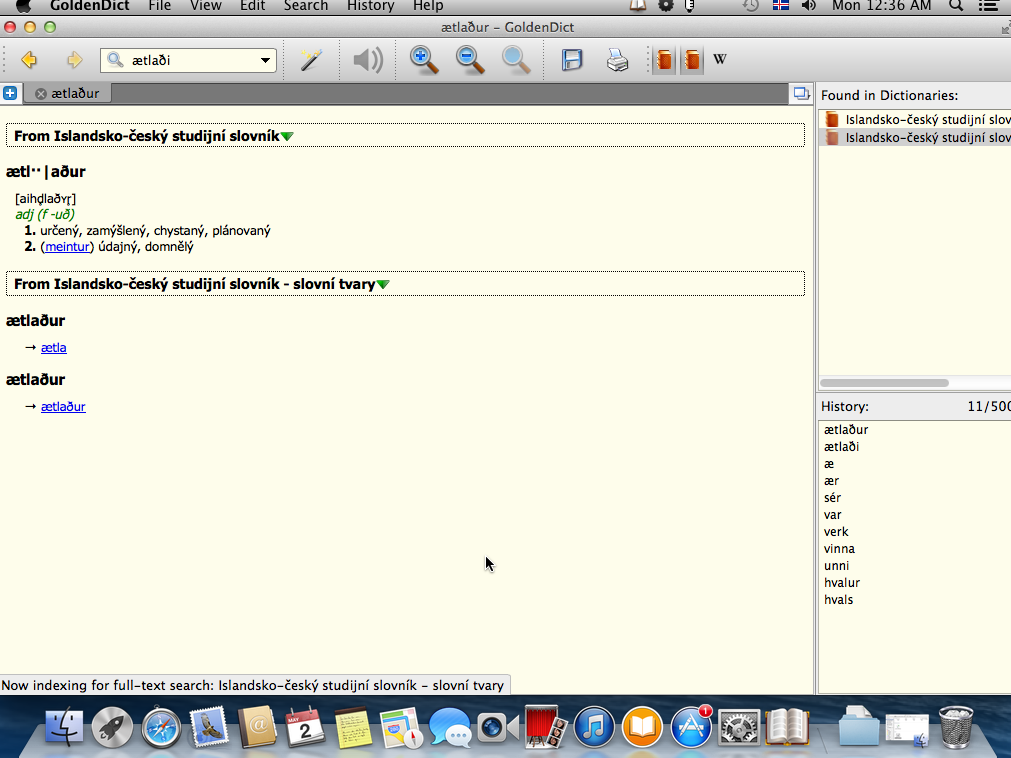Select ætlaður in History list
The height and width of the screenshot is (758, 1011).
point(846,430)
